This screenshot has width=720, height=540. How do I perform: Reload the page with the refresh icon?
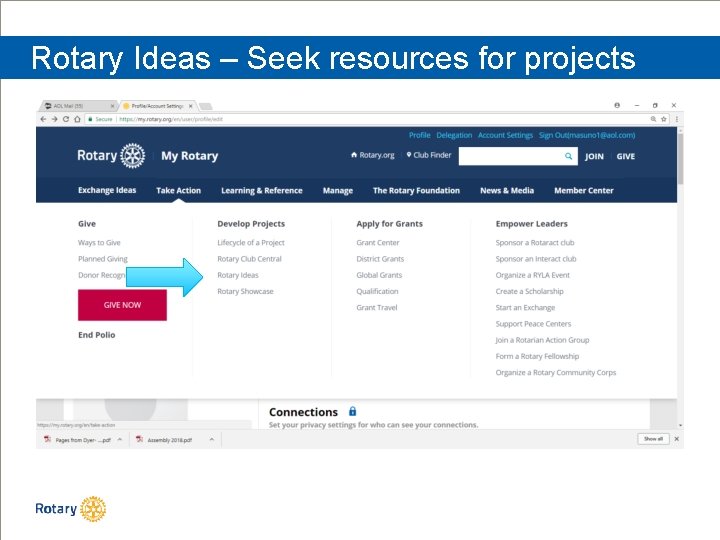pos(66,119)
